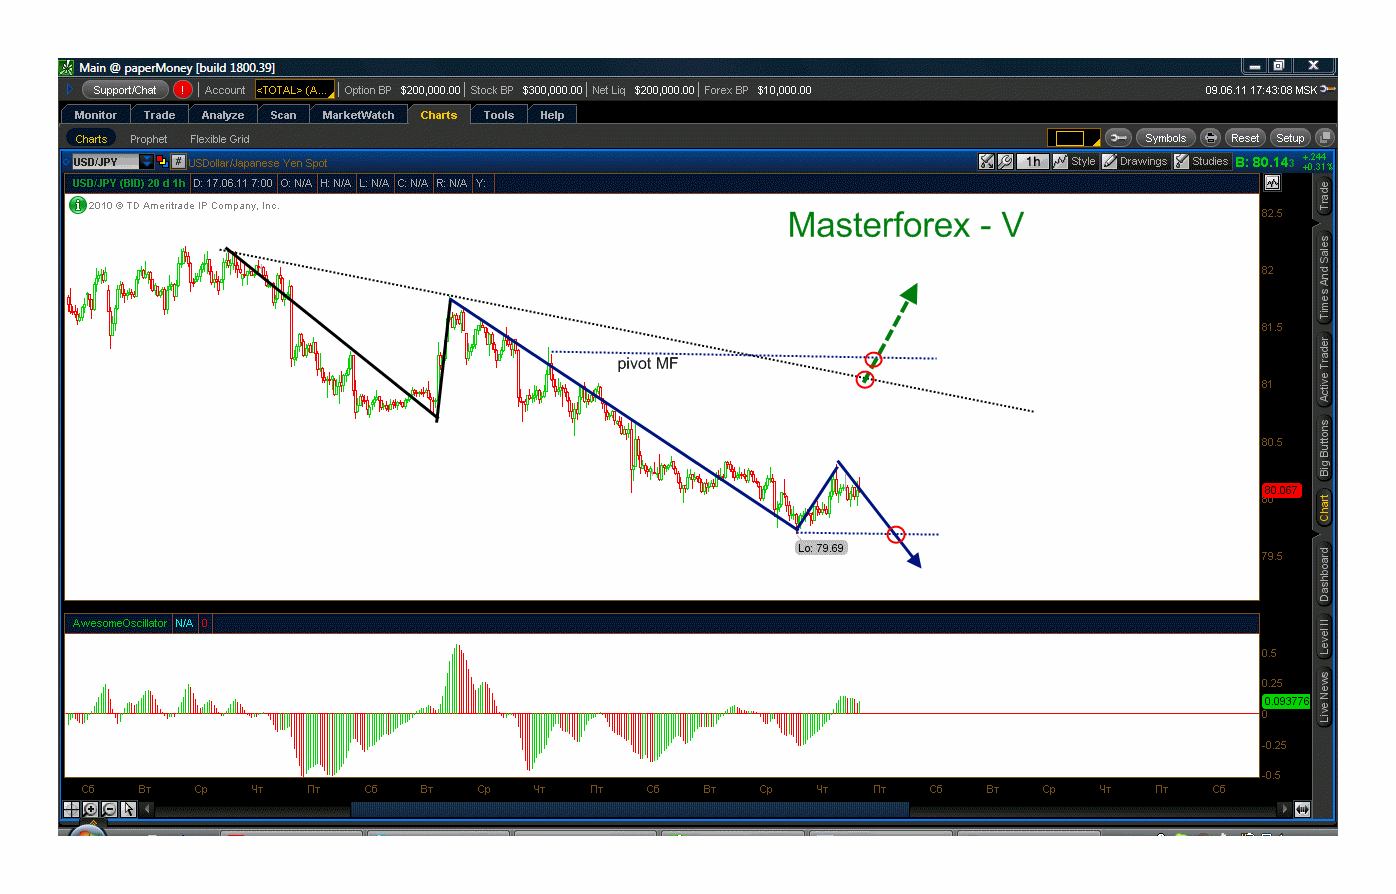Click the zoom in magnifier icon
The height and width of the screenshot is (894, 1396).
point(91,809)
